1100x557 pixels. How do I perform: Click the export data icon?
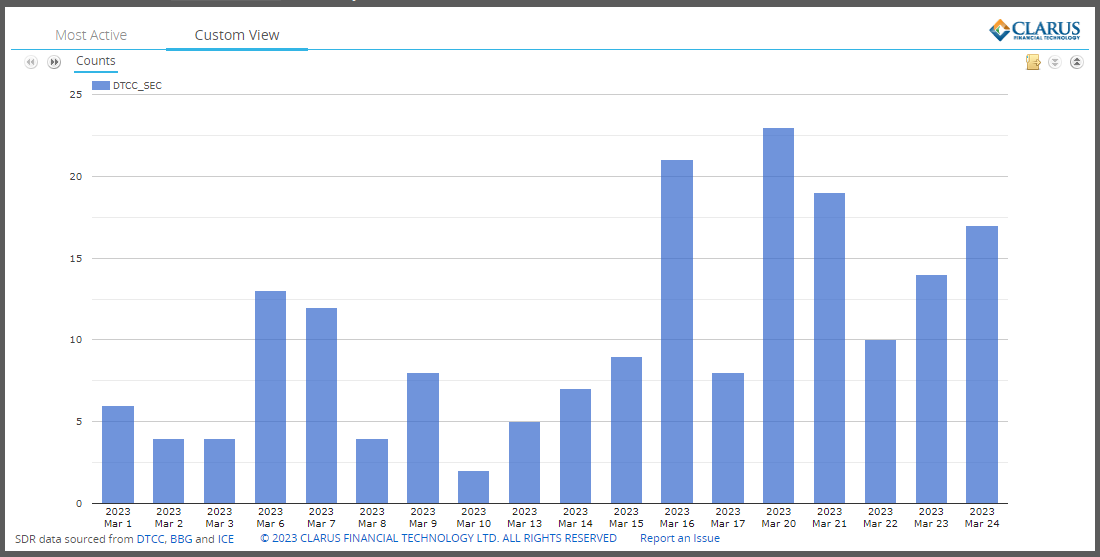tap(1033, 62)
